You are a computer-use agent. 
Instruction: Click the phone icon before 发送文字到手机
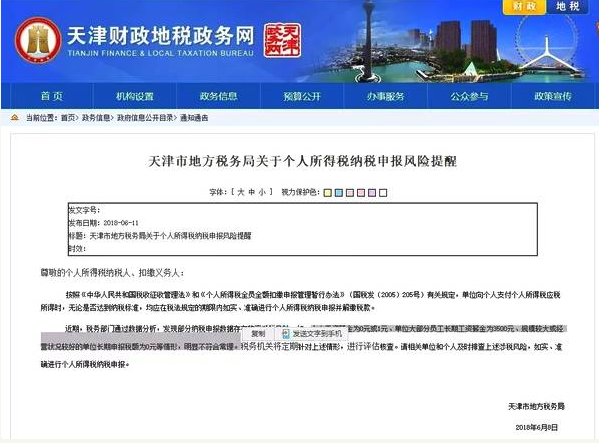click(x=285, y=334)
